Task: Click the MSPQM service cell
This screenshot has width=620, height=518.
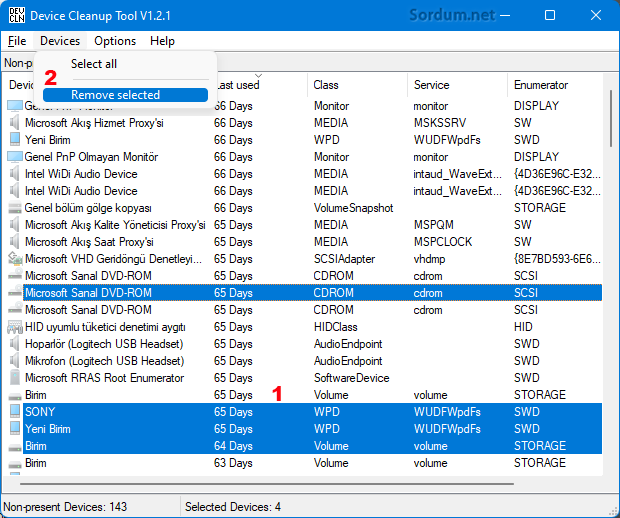Action: (x=433, y=225)
